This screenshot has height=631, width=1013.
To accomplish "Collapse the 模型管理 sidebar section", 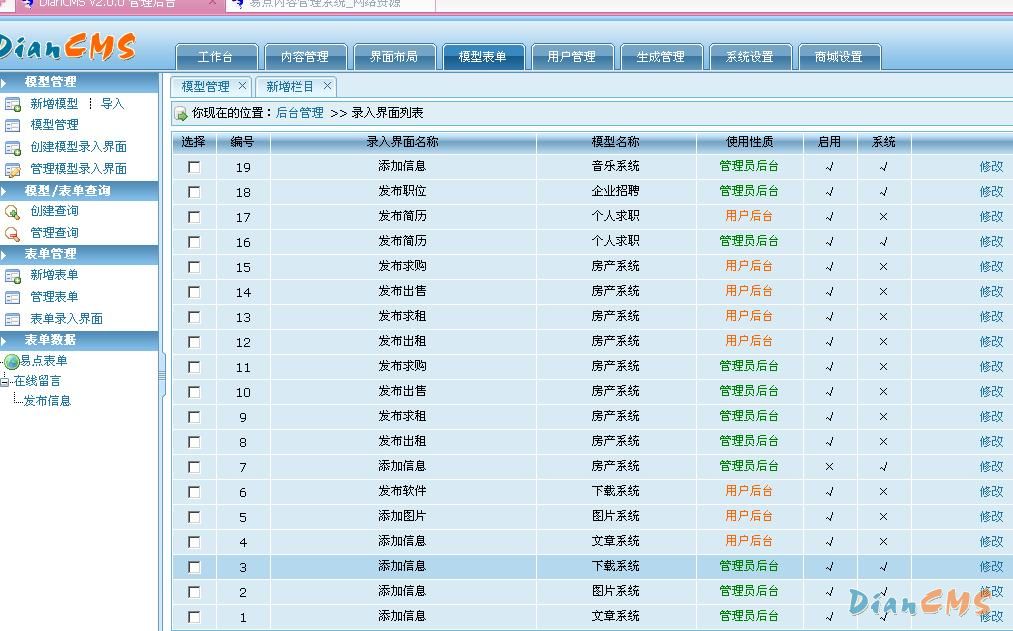I will coord(5,82).
